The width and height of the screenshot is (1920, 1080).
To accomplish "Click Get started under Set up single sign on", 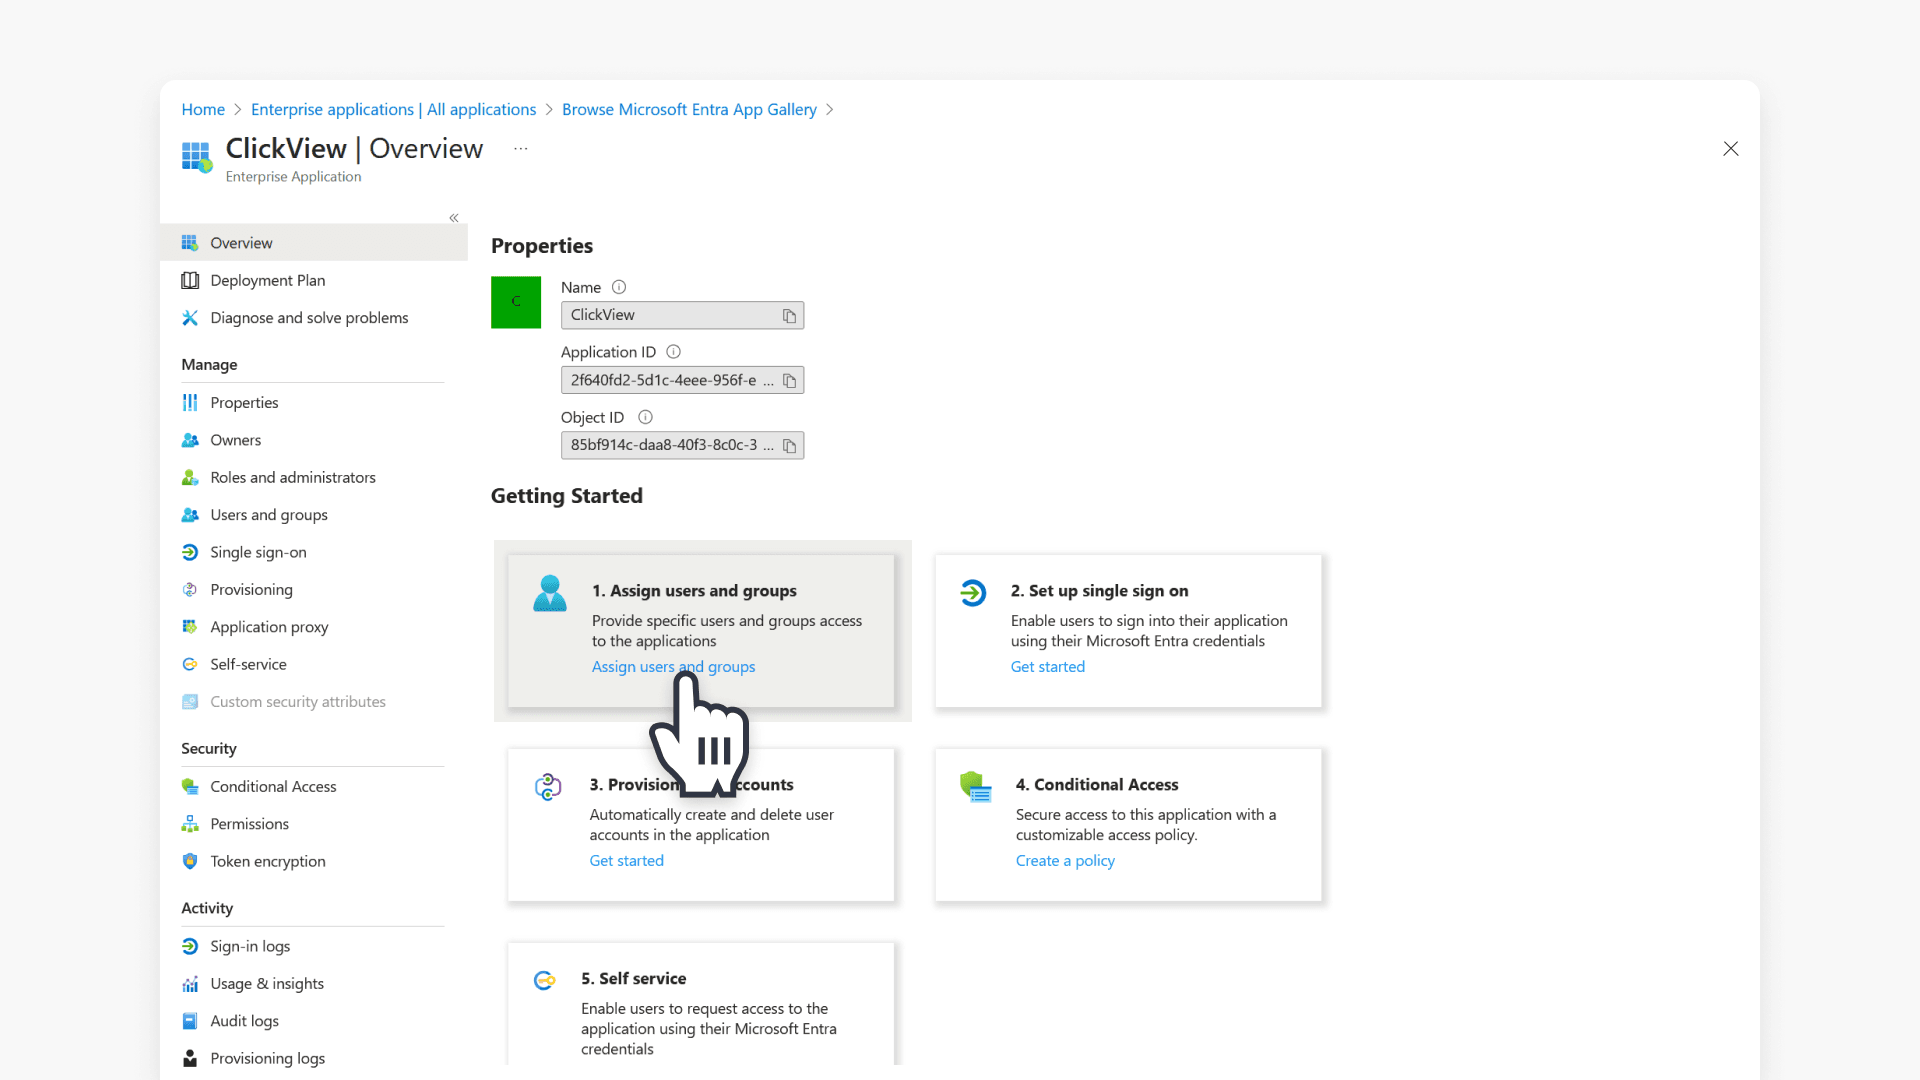I will pos(1047,666).
